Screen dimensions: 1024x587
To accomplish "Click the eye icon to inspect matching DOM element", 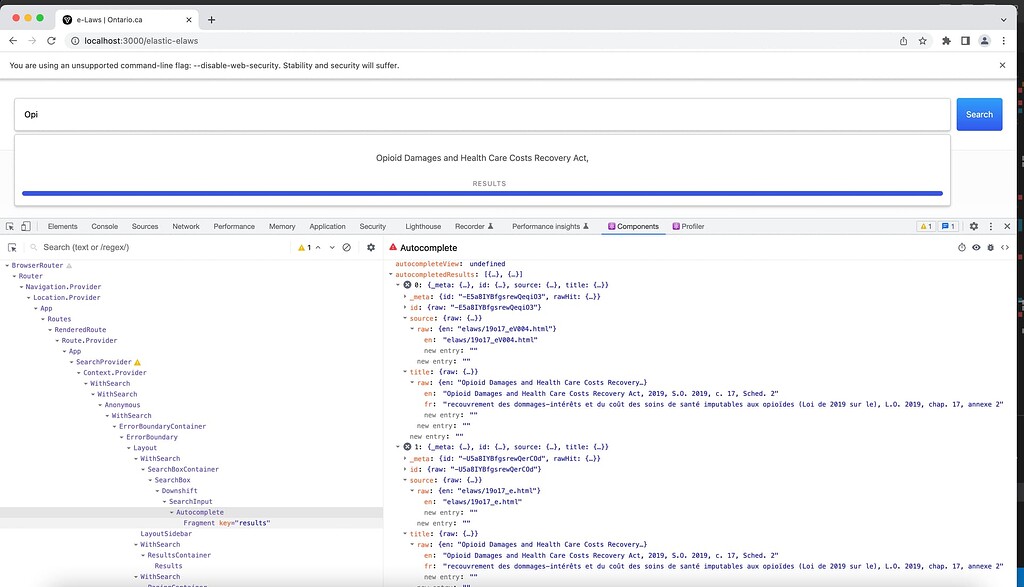I will (x=976, y=247).
